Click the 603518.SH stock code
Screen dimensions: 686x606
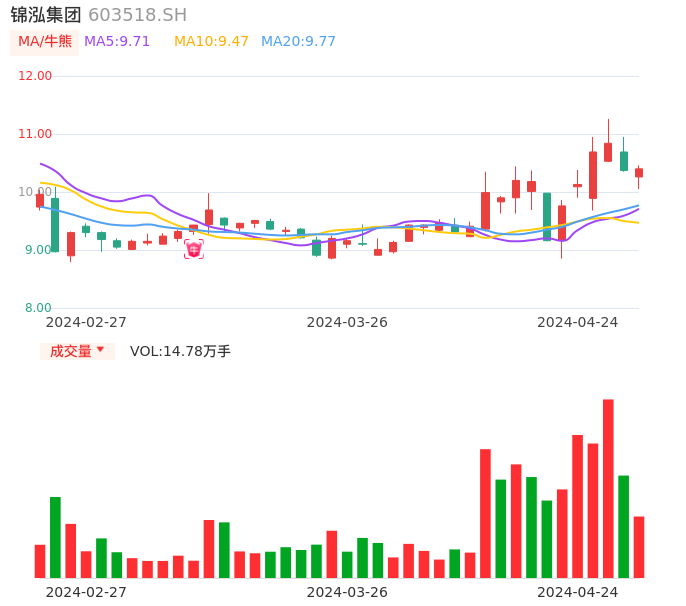point(137,15)
